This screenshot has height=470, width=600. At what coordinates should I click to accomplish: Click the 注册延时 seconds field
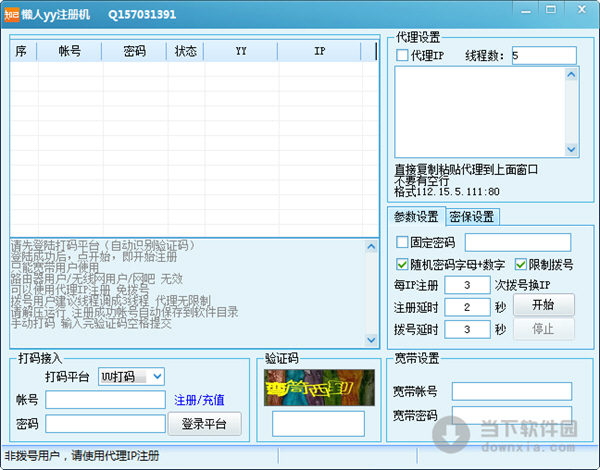(468, 307)
